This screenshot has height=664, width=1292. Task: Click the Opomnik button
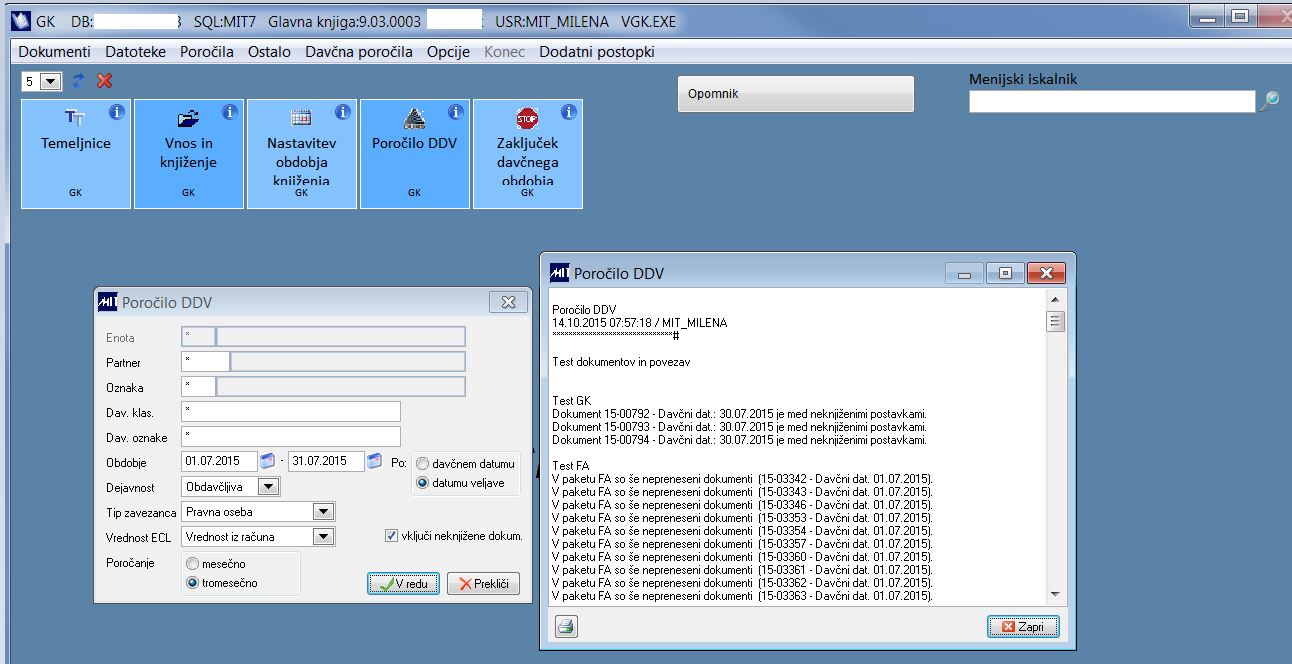pos(796,94)
